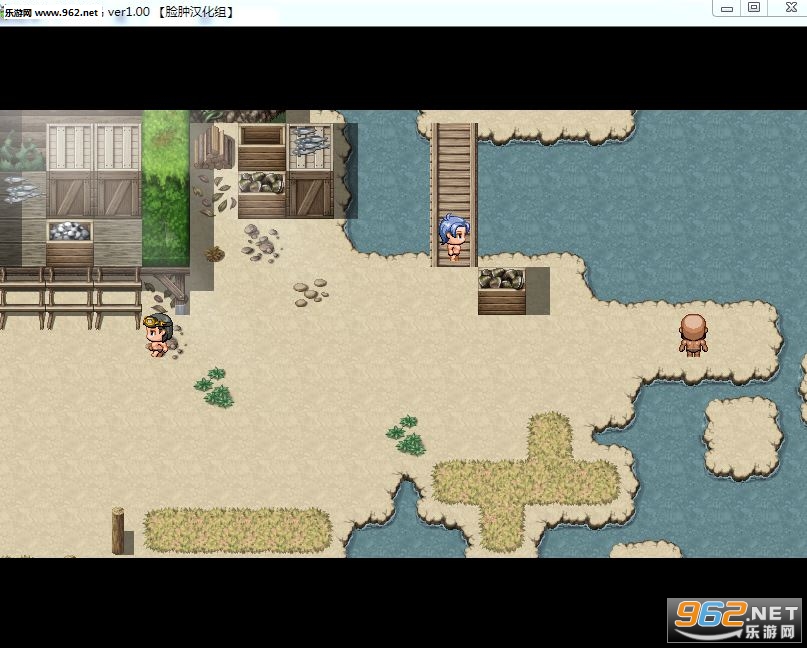Close the game window
The height and width of the screenshot is (648, 807).
pyautogui.click(x=790, y=8)
